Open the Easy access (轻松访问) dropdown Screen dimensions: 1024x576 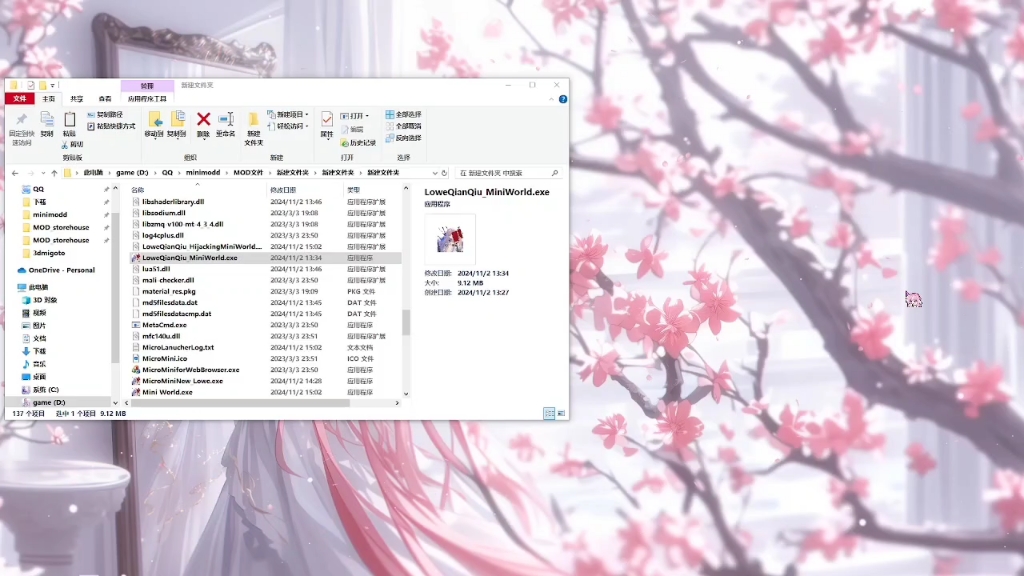click(x=288, y=126)
